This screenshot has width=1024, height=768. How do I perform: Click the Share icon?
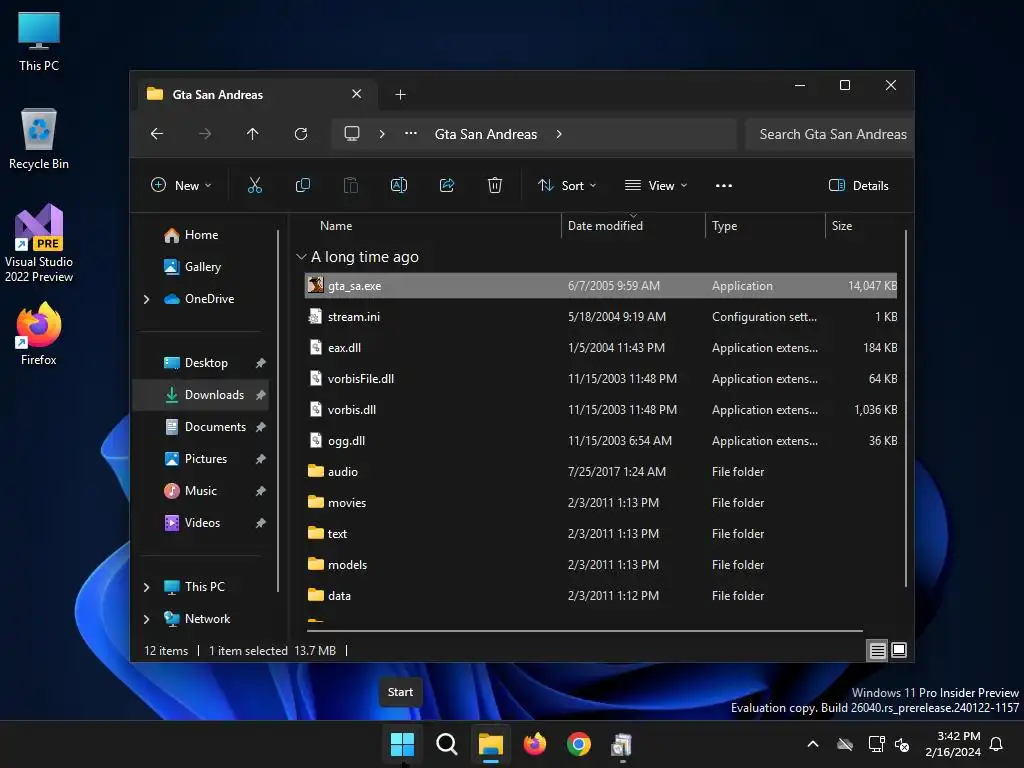tap(447, 185)
